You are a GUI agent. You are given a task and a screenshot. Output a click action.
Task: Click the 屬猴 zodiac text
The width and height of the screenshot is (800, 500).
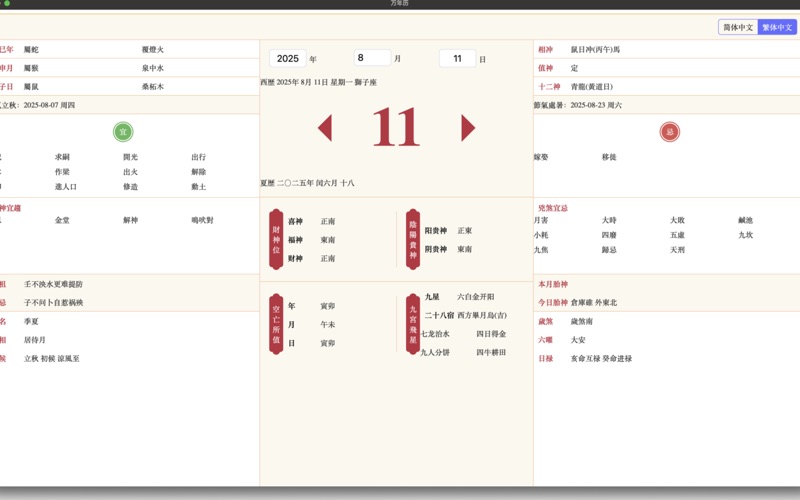coord(31,68)
